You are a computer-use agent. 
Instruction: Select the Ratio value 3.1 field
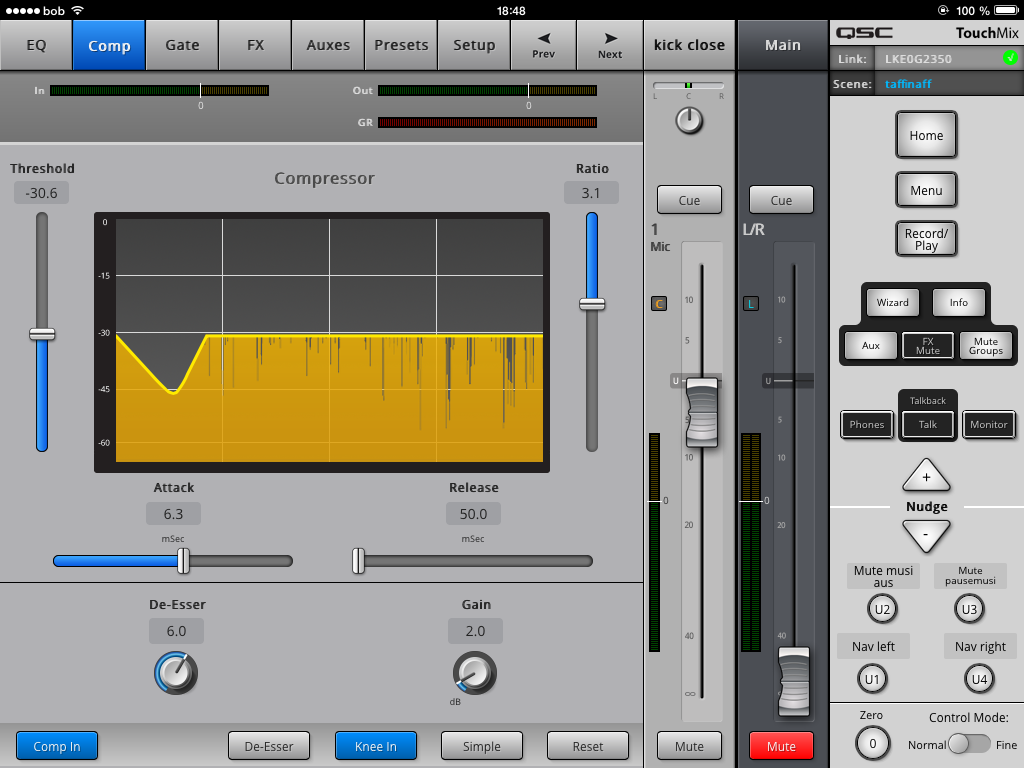click(x=591, y=193)
